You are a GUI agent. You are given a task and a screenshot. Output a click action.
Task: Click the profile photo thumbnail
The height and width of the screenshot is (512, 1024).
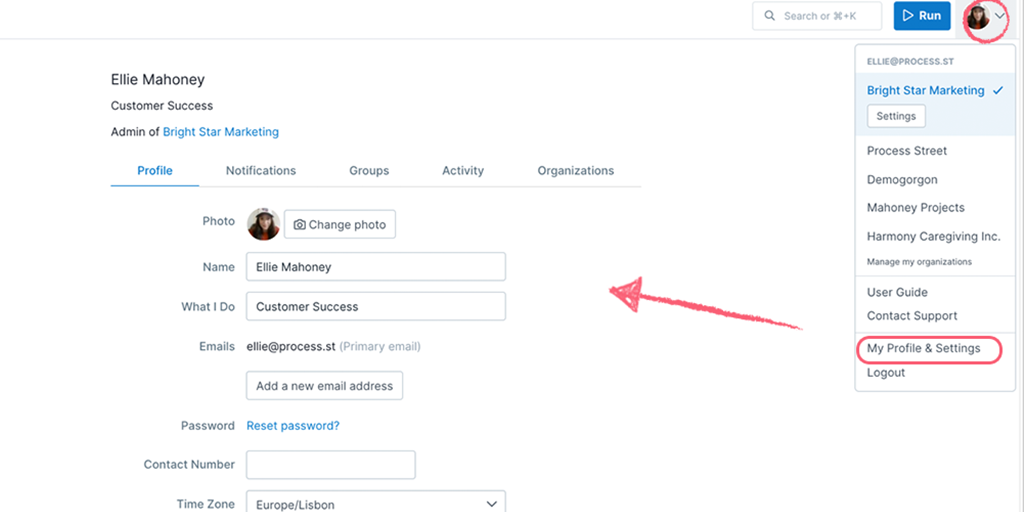(x=263, y=224)
